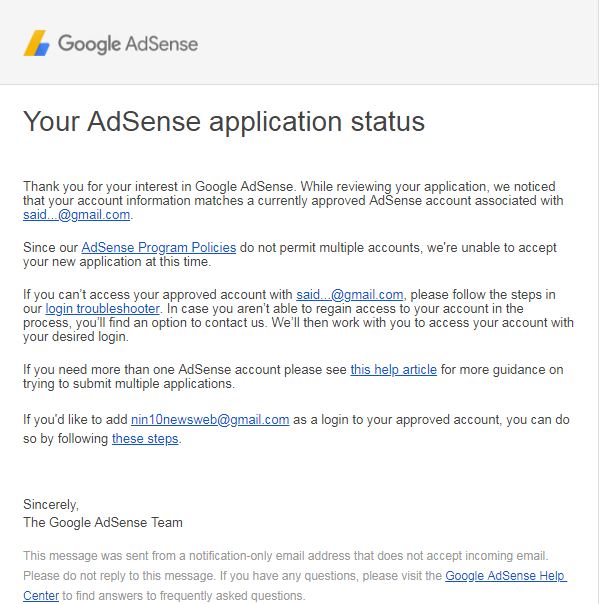Open the AdSense Program Policies link
604x604 pixels.
(x=158, y=247)
